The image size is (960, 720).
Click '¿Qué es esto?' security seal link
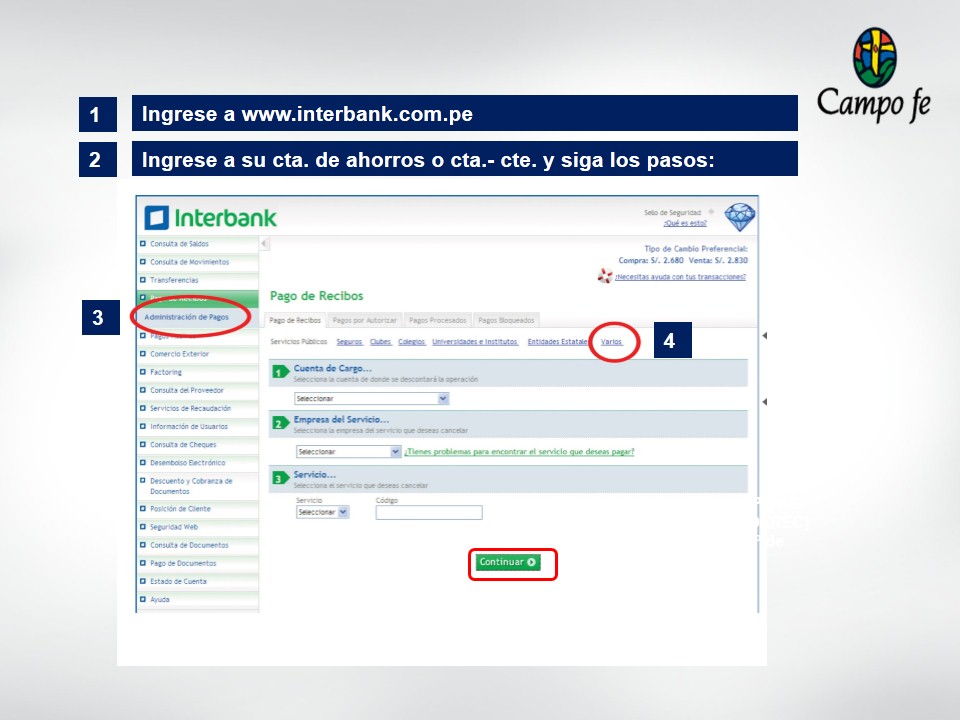point(684,223)
